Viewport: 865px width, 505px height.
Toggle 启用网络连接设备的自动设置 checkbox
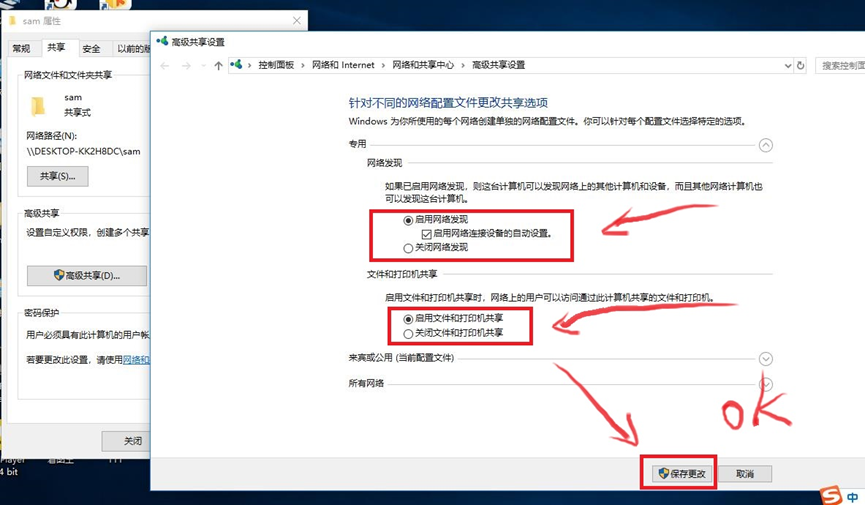pyautogui.click(x=426, y=234)
